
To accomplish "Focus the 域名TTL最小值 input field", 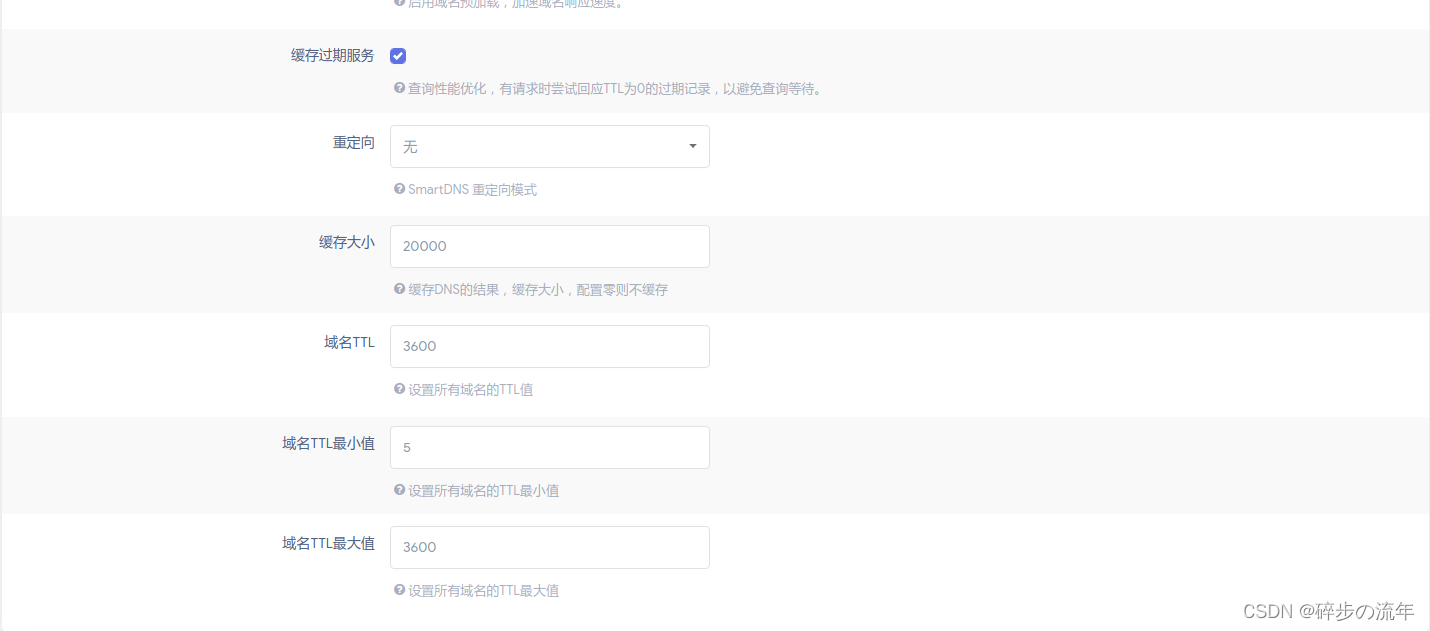I will tap(550, 447).
